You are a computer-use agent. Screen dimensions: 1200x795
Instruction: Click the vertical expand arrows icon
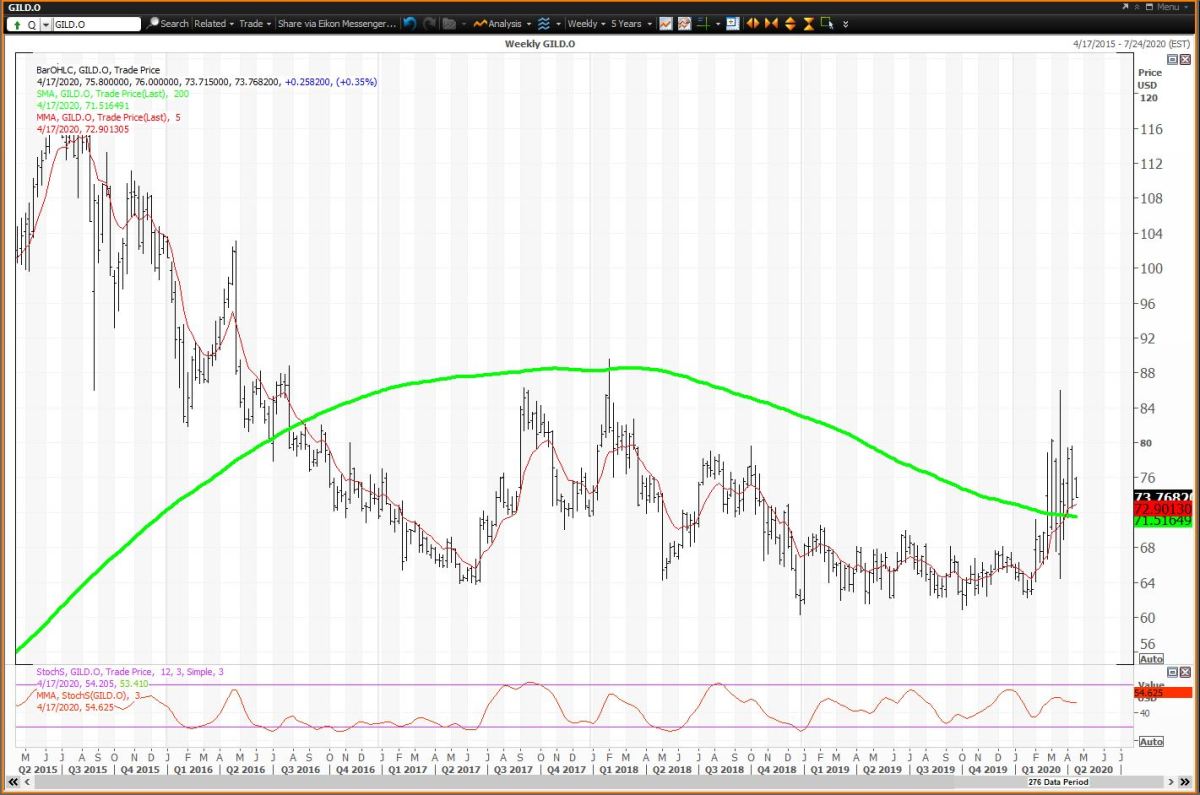tap(790, 23)
